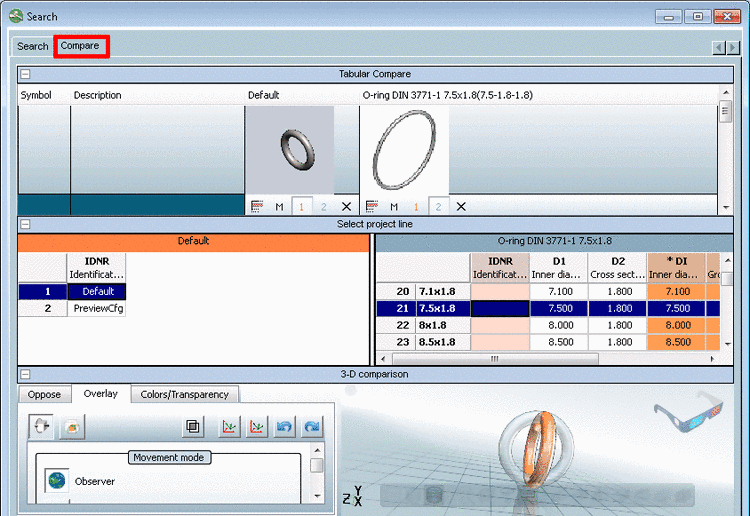750x516 pixels.
Task: Click the O-ring table scroll down arrow
Action: coord(728,344)
